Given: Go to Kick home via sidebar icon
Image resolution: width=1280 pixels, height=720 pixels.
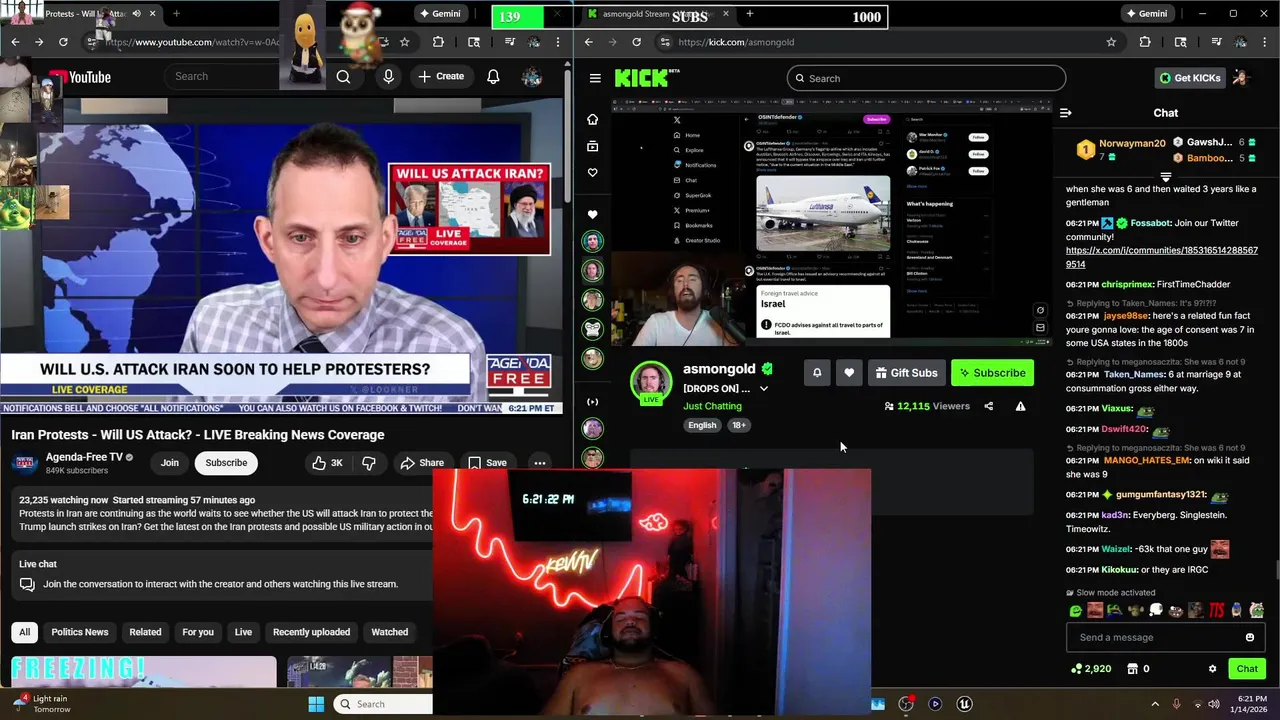Looking at the screenshot, I should pos(592,119).
